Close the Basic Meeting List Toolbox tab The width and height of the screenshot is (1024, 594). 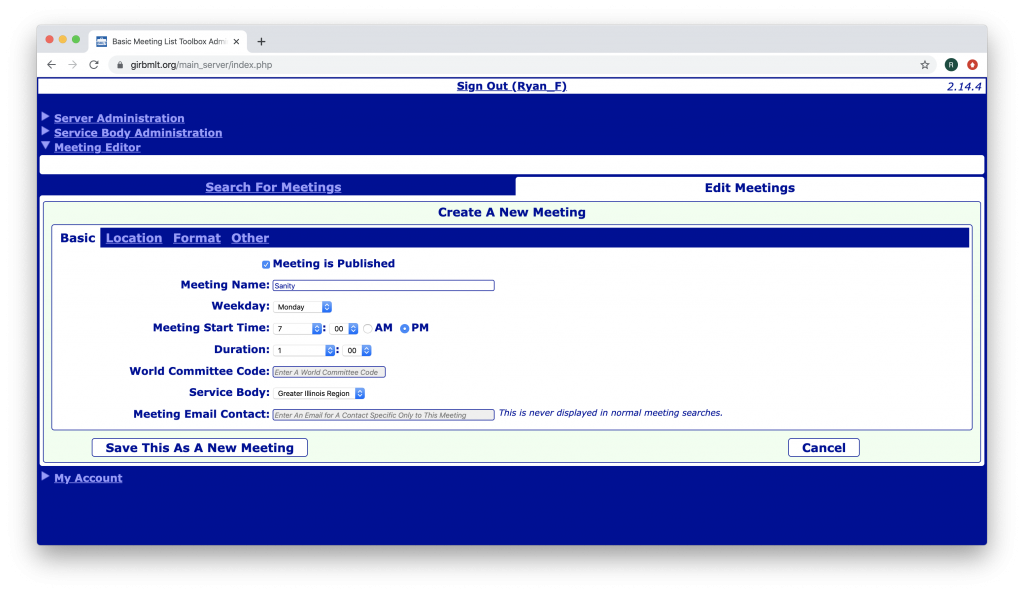pos(236,41)
